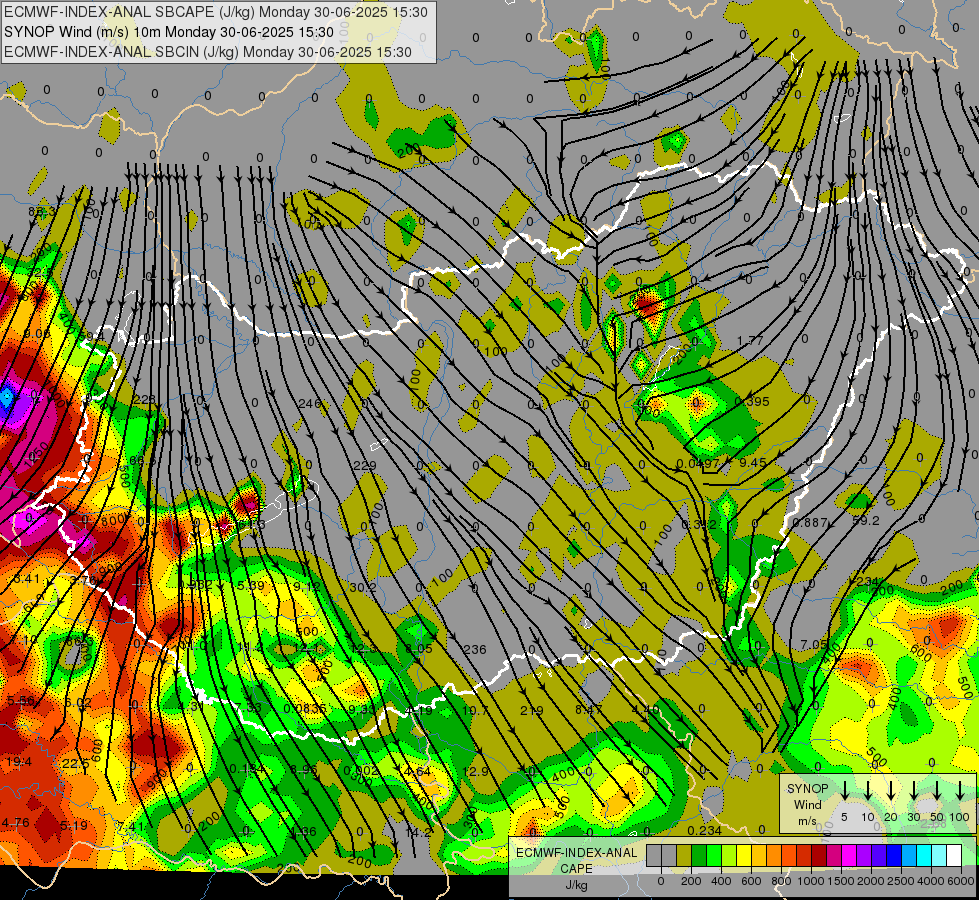Click the station value '59.2'
This screenshot has height=900, width=979.
point(865,520)
